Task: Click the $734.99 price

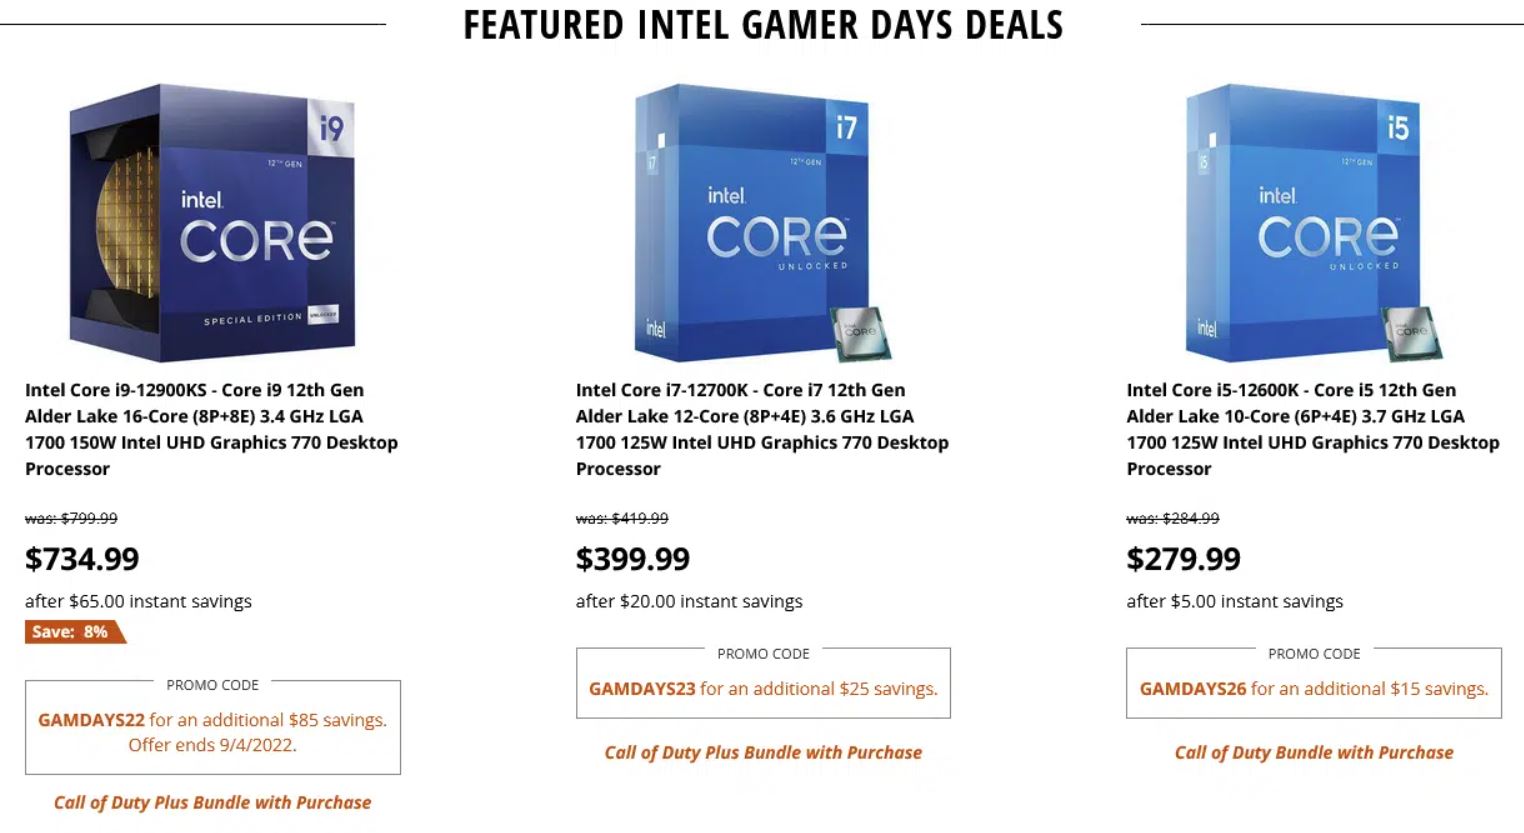Action: coord(82,559)
